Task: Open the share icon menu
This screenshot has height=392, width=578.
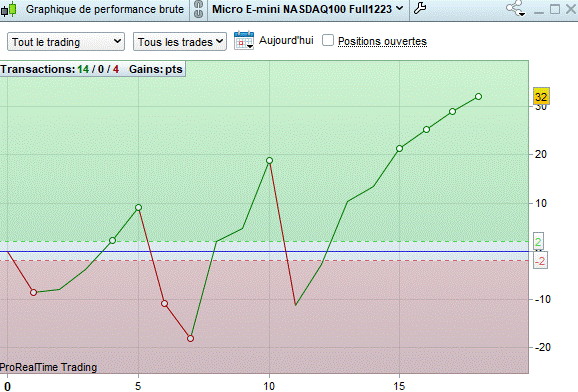Action: [515, 8]
